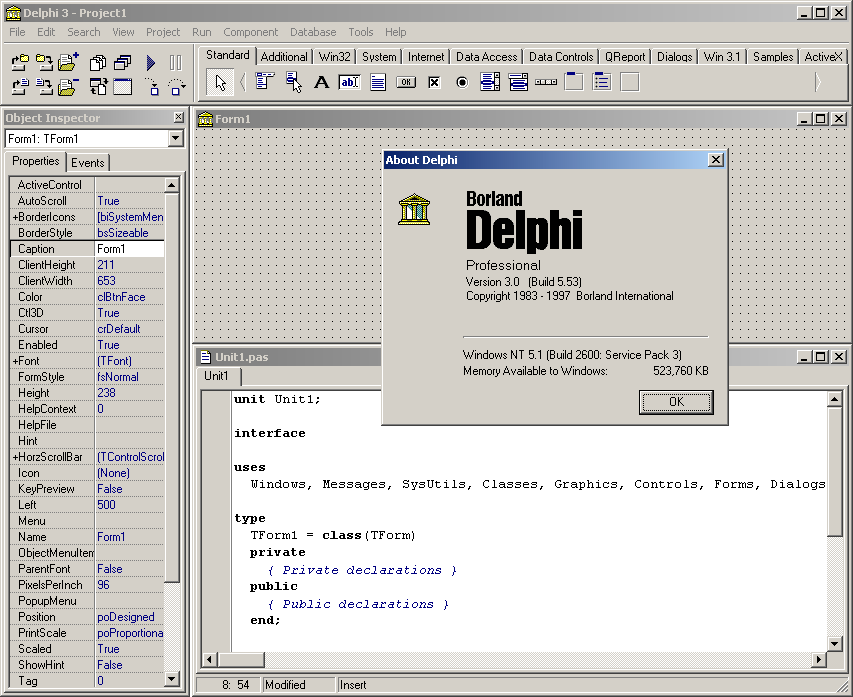Screen dimensions: 853x697
Task: Click the Caption value field Form1
Action: 129,249
